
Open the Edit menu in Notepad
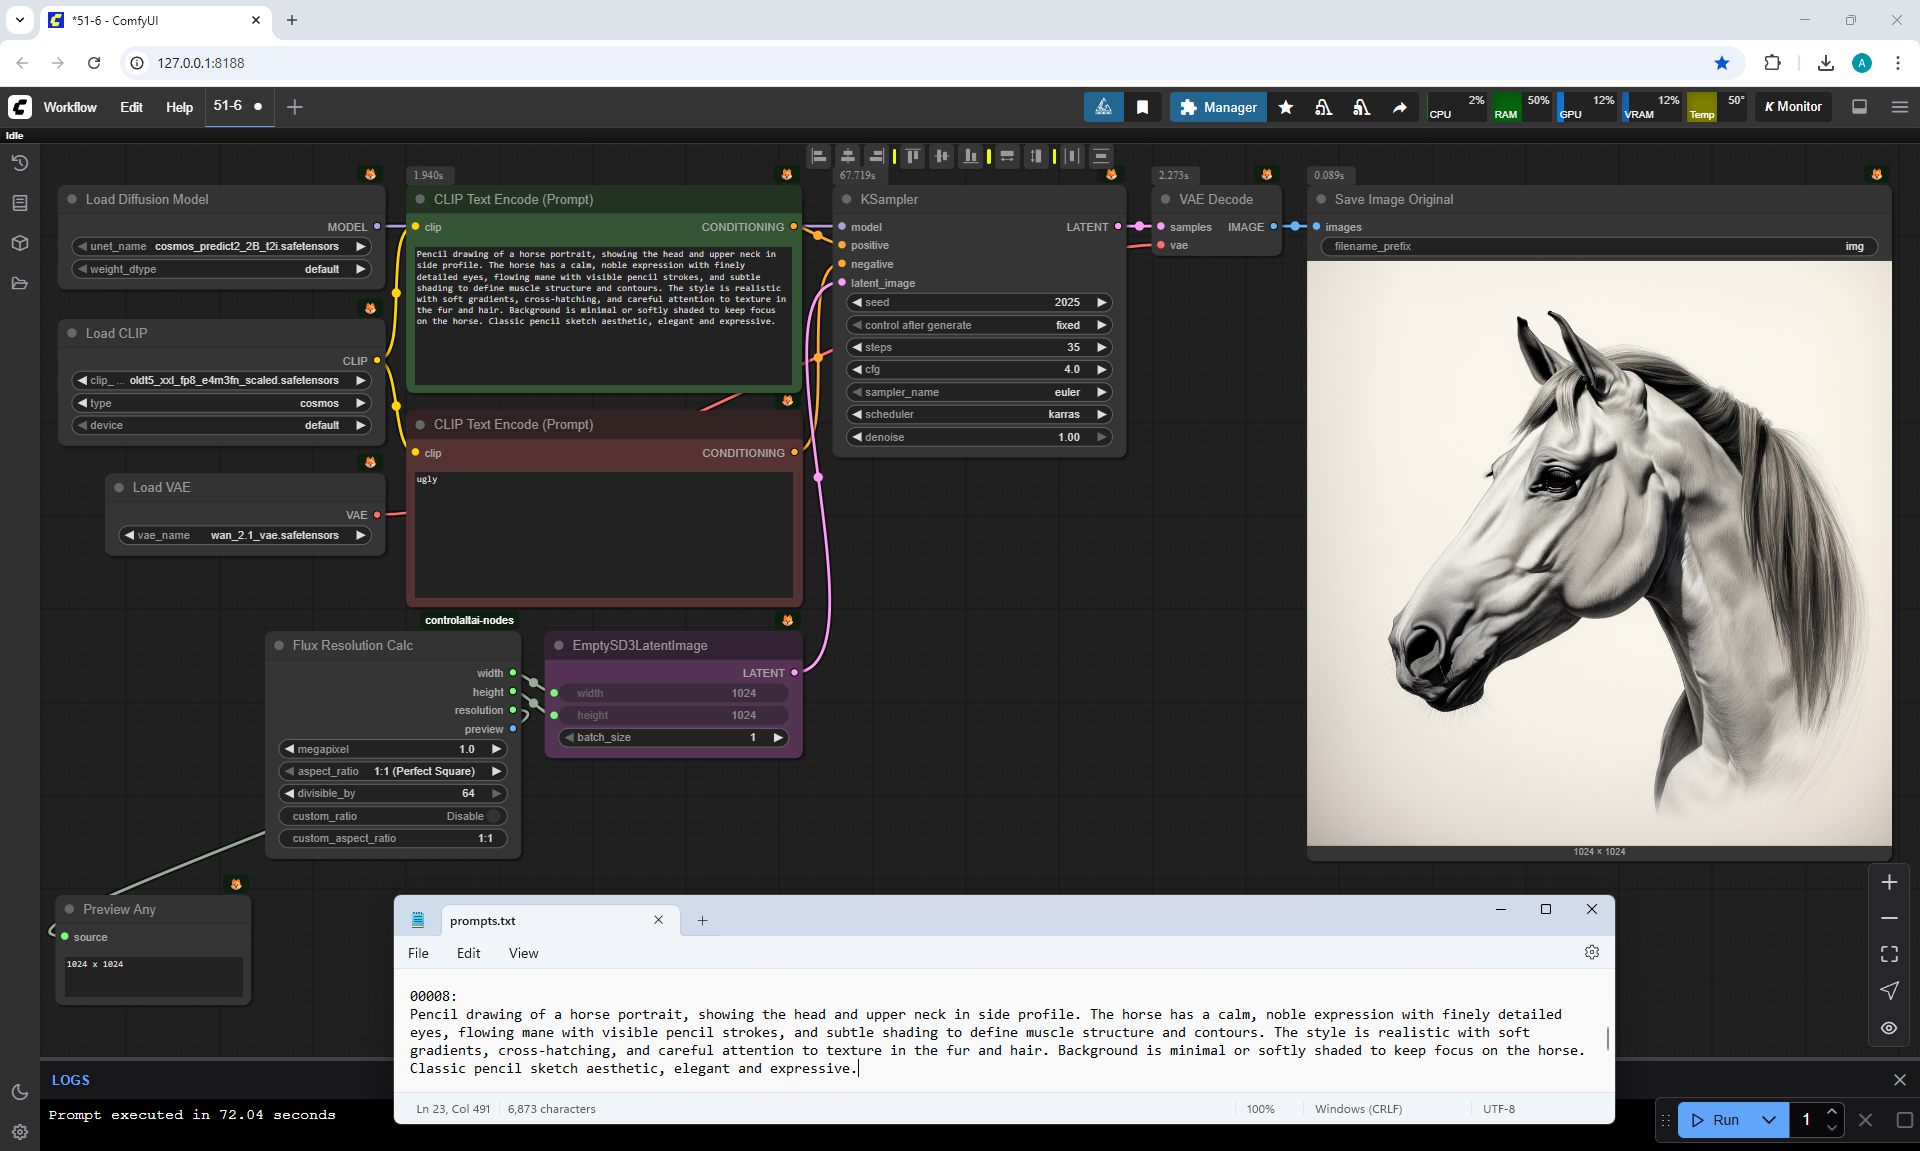click(x=468, y=953)
